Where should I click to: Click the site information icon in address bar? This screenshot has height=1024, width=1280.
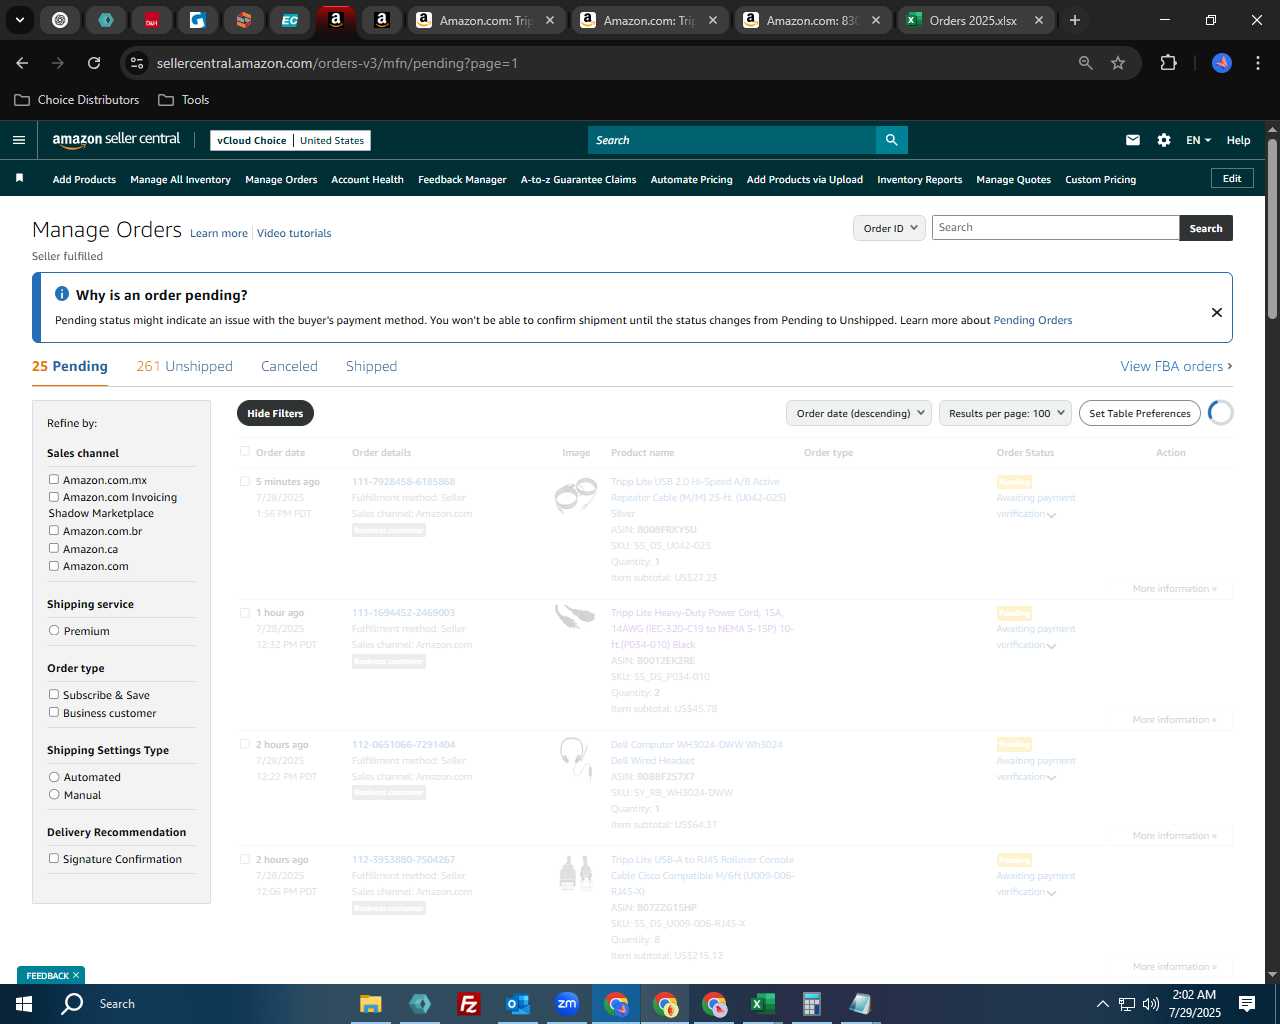click(137, 63)
